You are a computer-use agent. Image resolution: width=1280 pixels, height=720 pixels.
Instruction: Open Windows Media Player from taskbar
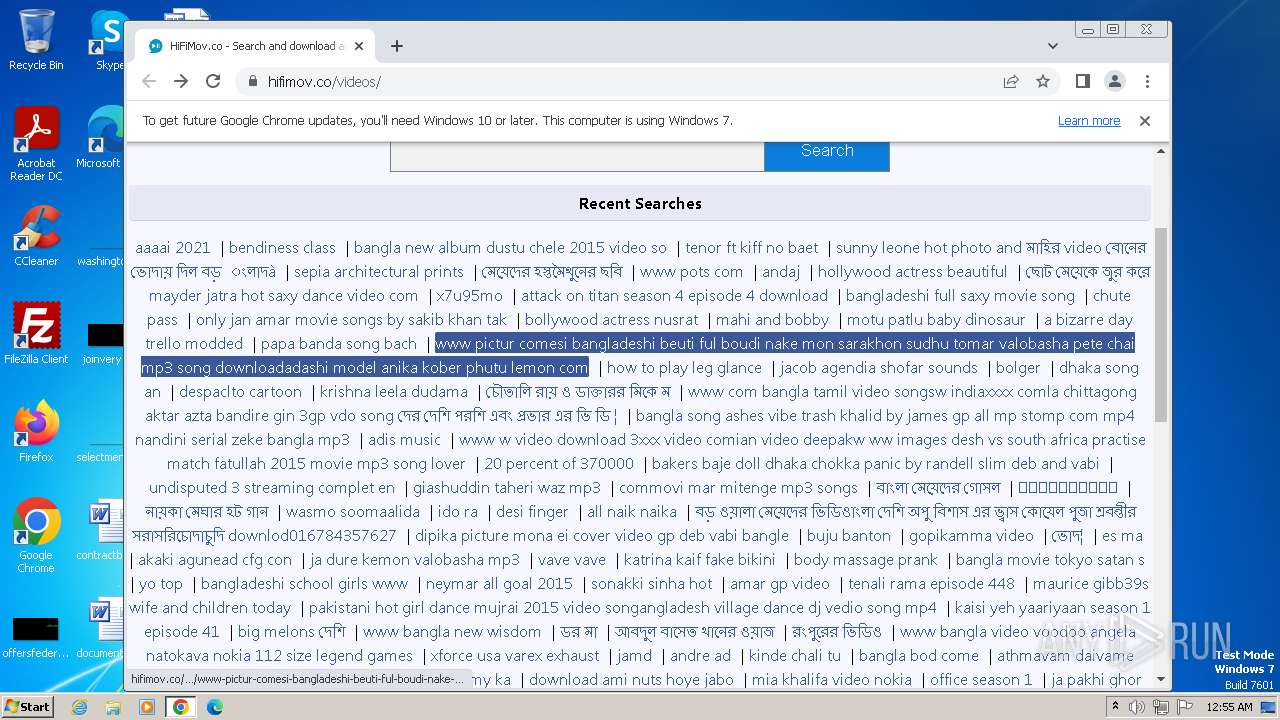pyautogui.click(x=147, y=707)
